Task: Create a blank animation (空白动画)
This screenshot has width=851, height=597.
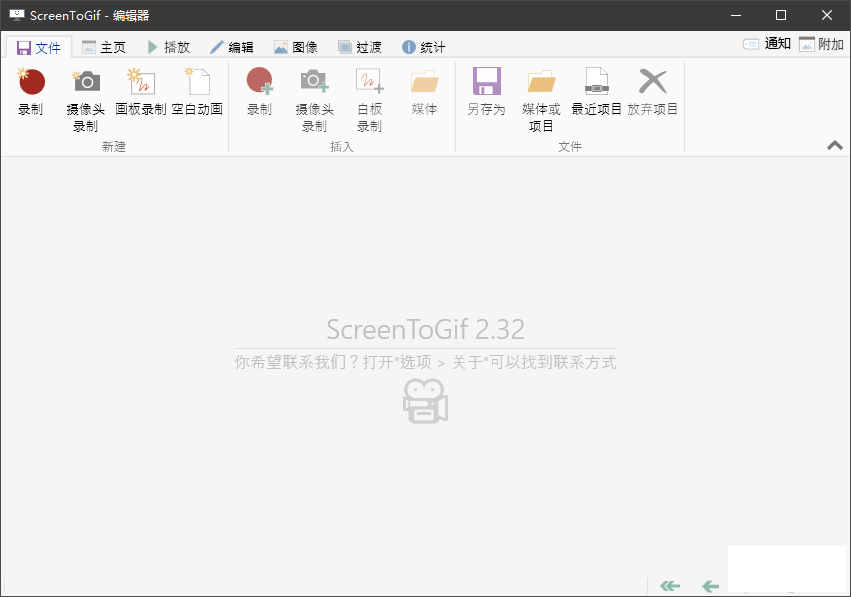Action: [x=197, y=93]
